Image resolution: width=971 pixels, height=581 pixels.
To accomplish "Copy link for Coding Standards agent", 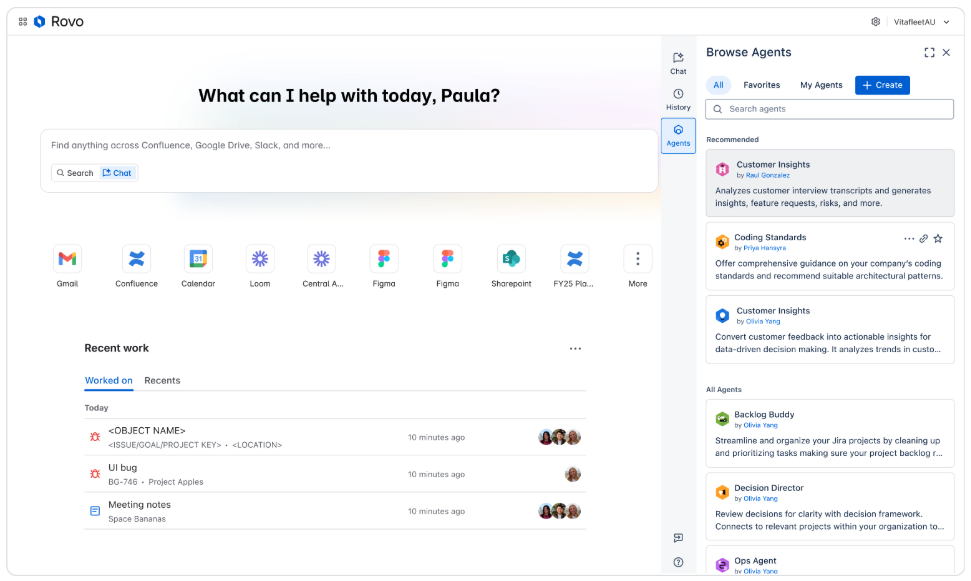I will click(x=923, y=238).
